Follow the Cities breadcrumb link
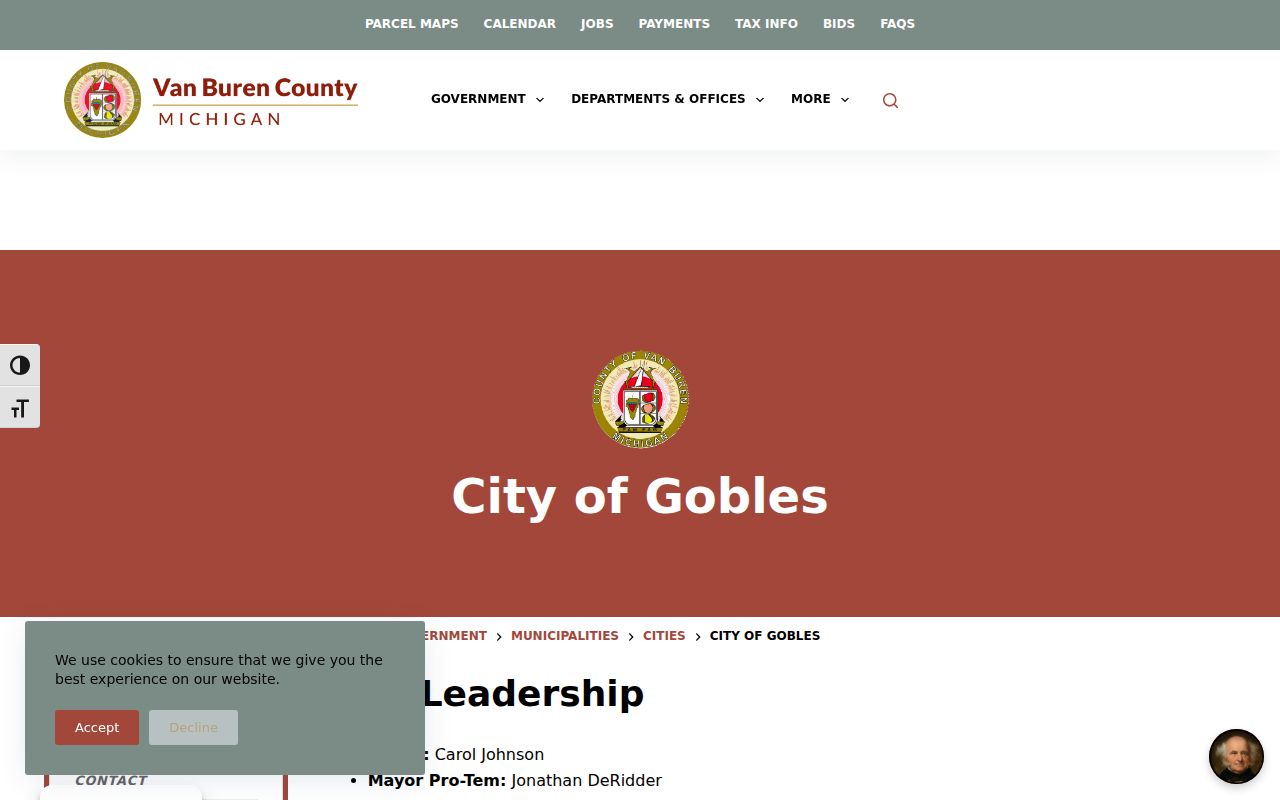Image resolution: width=1280 pixels, height=800 pixels. pyautogui.click(x=664, y=636)
